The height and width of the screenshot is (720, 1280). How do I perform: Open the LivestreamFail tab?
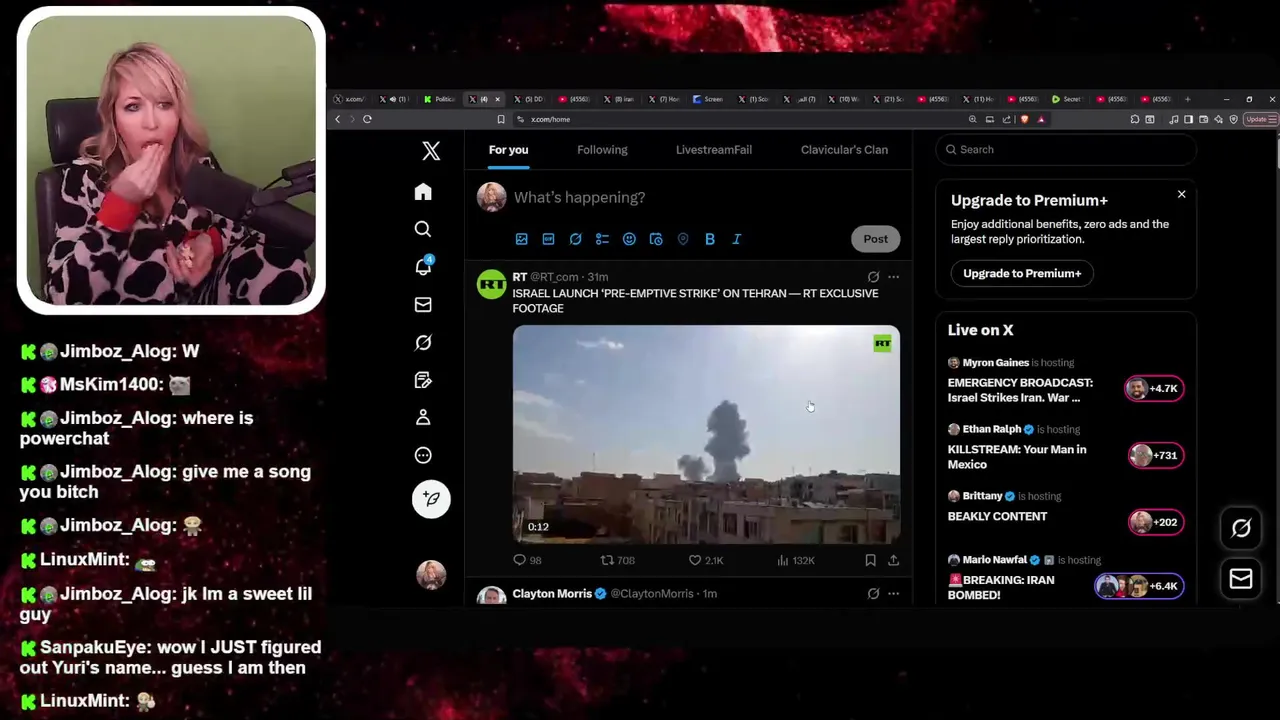tap(714, 150)
